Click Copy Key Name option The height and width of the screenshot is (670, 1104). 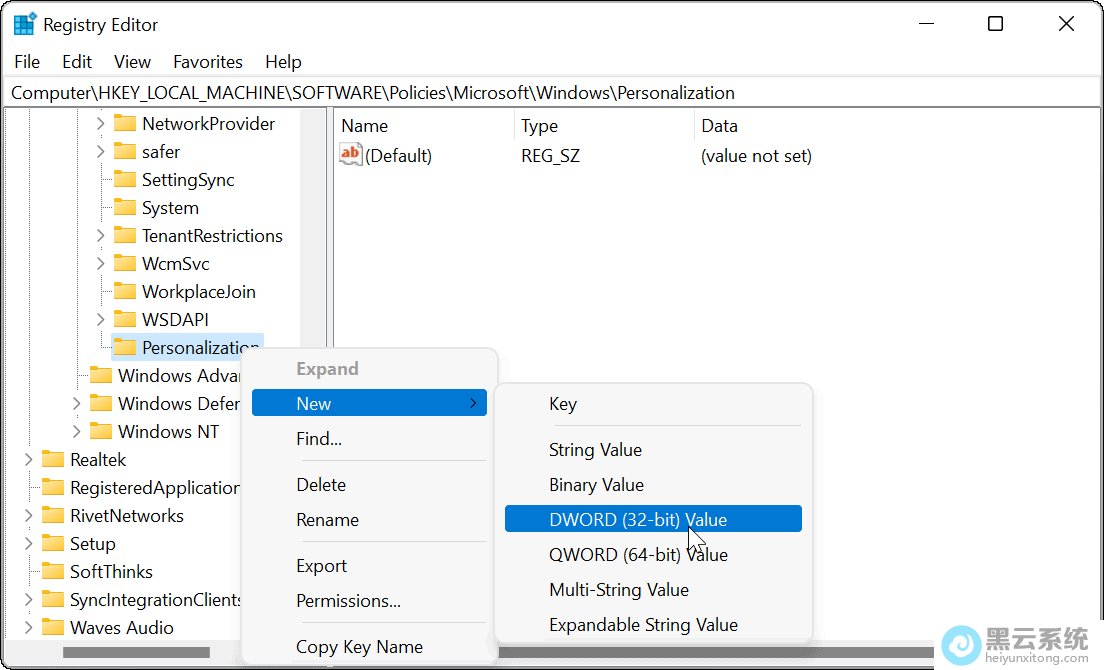(x=359, y=647)
